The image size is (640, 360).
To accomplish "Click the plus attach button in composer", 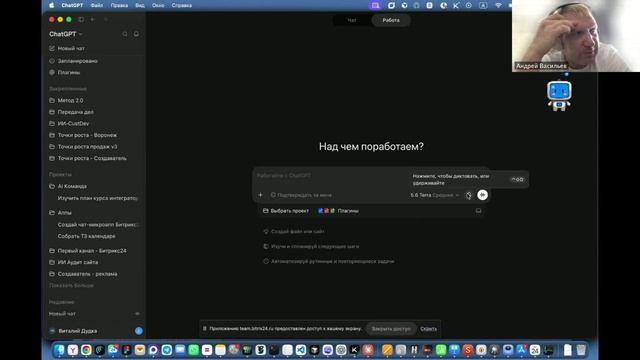I will click(x=260, y=195).
